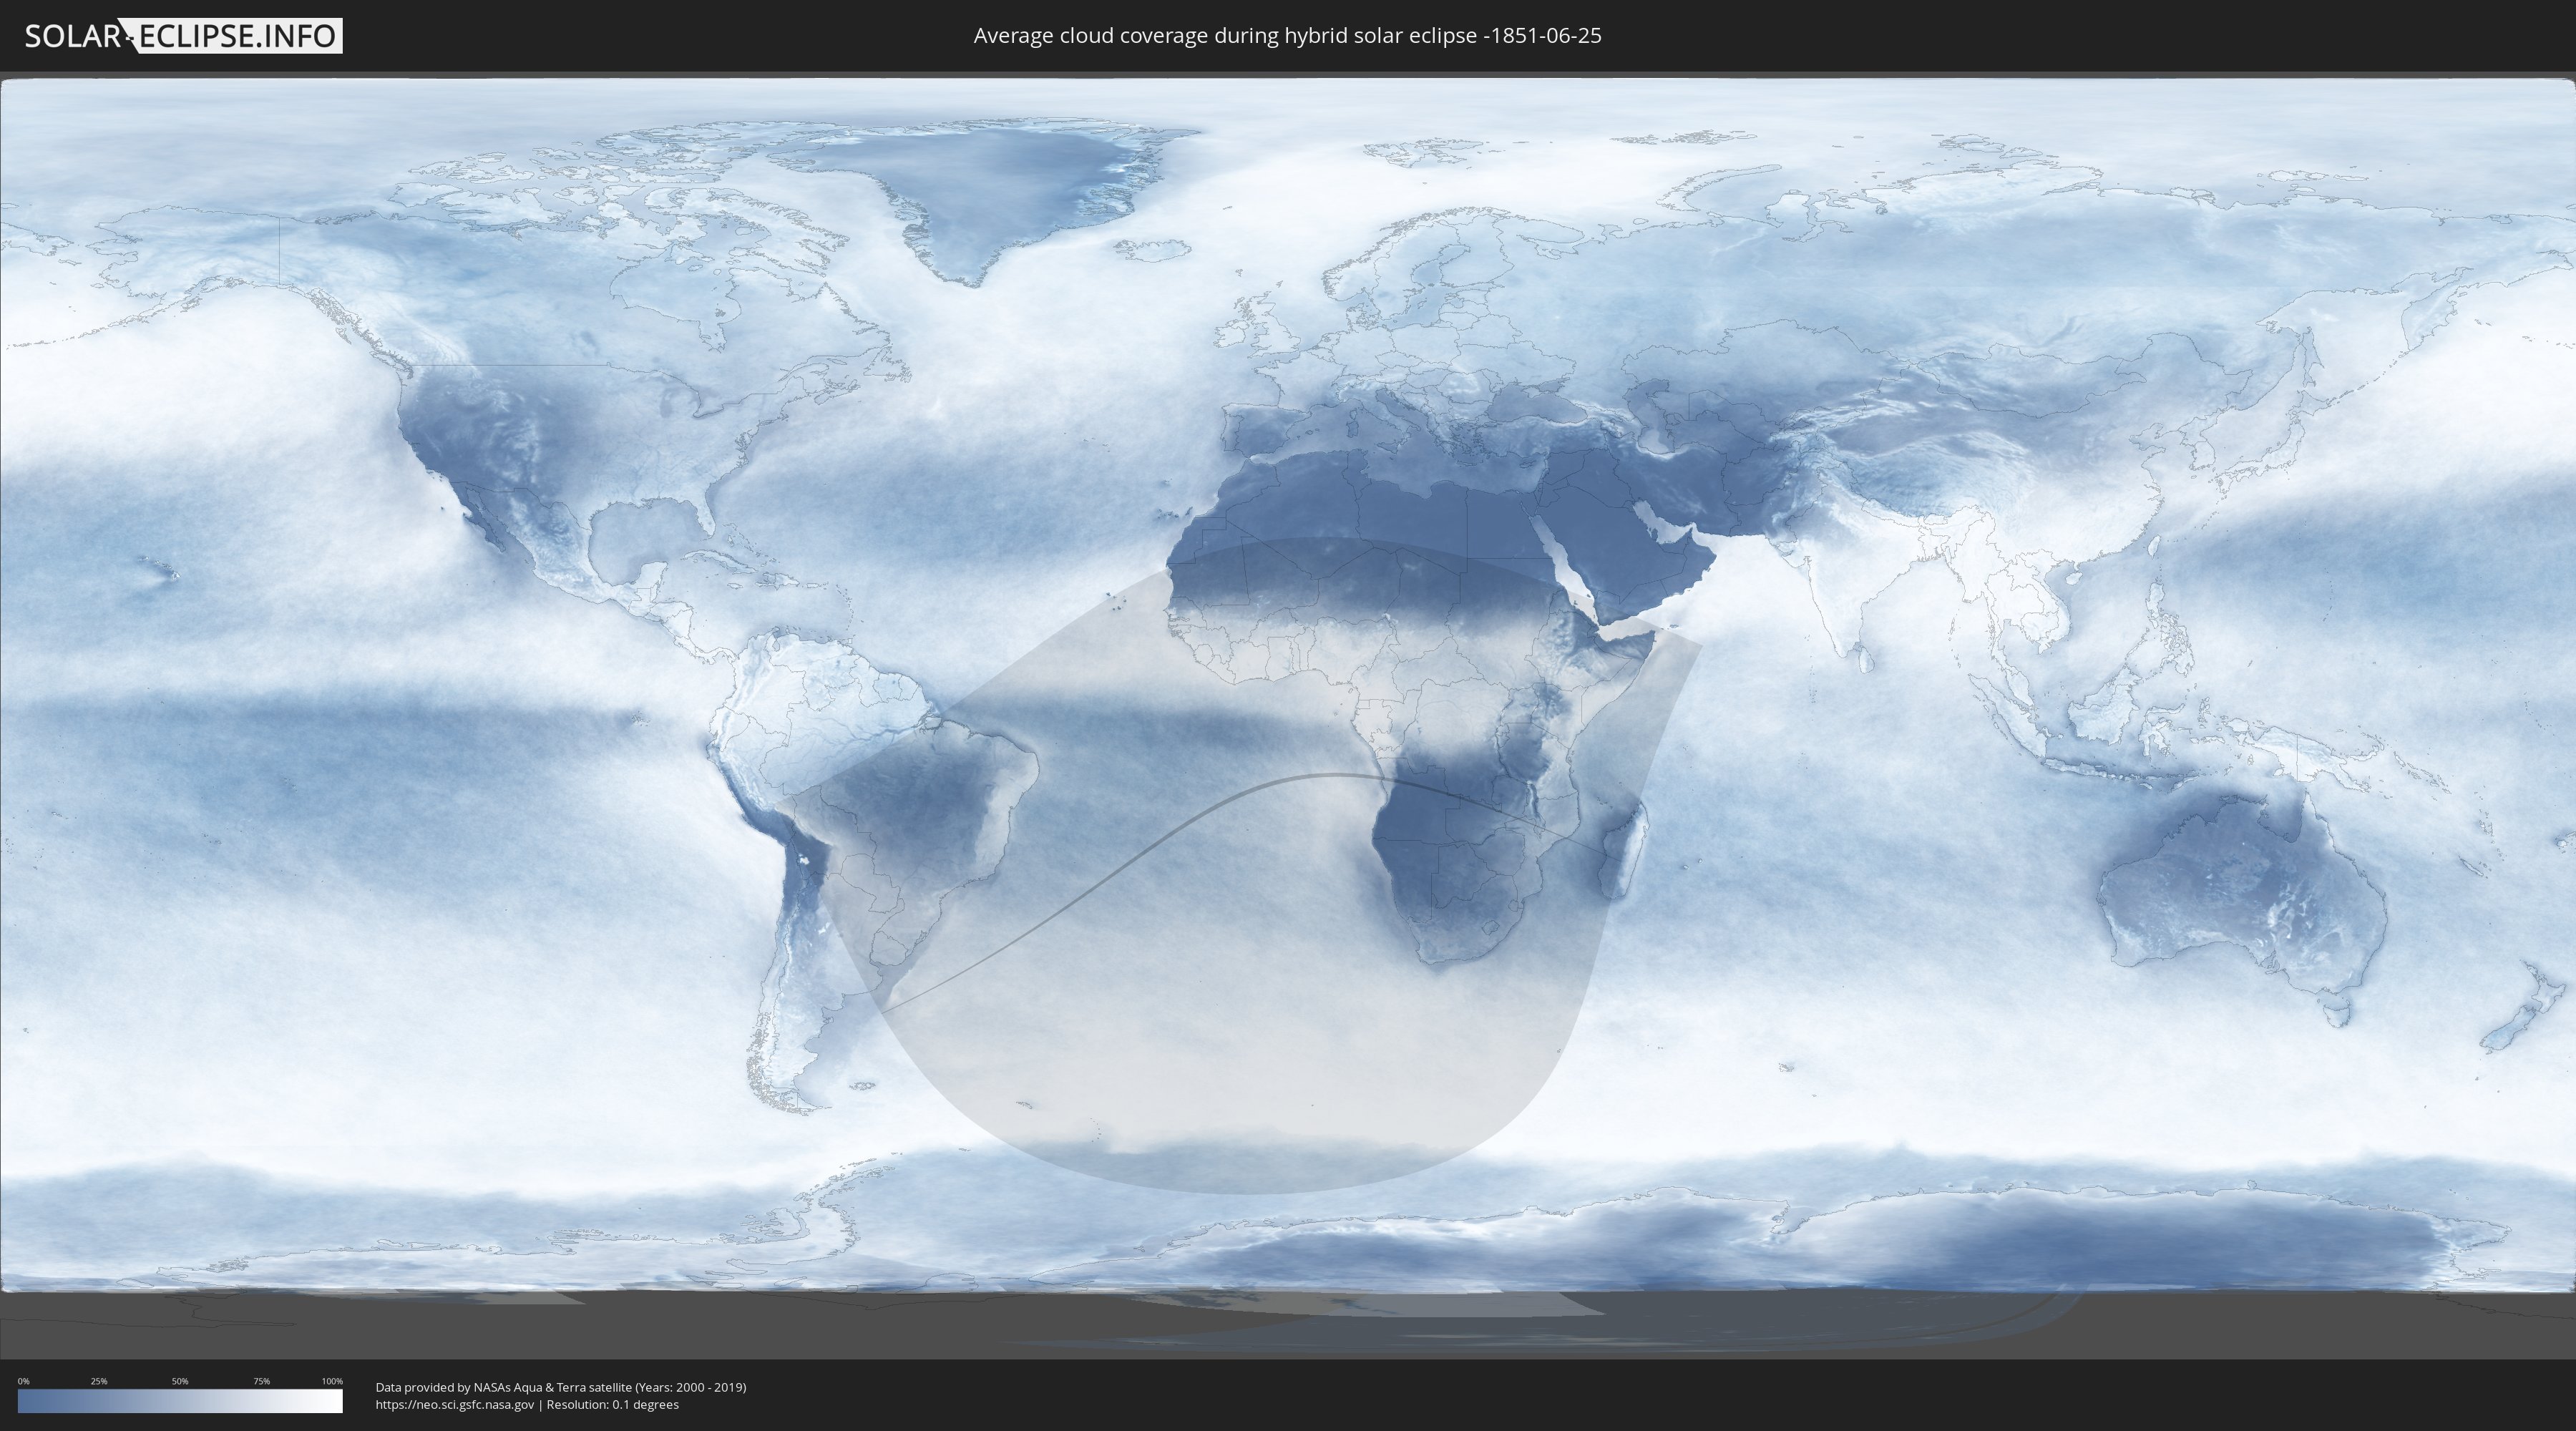Click on Australia on the map
The image size is (2576, 1431).
click(x=2240, y=890)
